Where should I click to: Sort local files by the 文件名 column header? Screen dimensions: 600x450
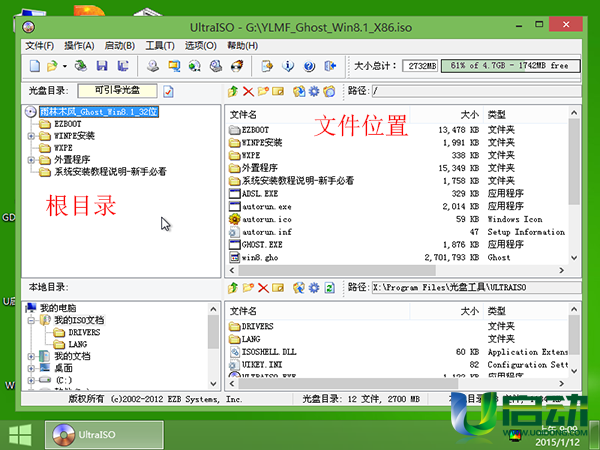(318, 311)
